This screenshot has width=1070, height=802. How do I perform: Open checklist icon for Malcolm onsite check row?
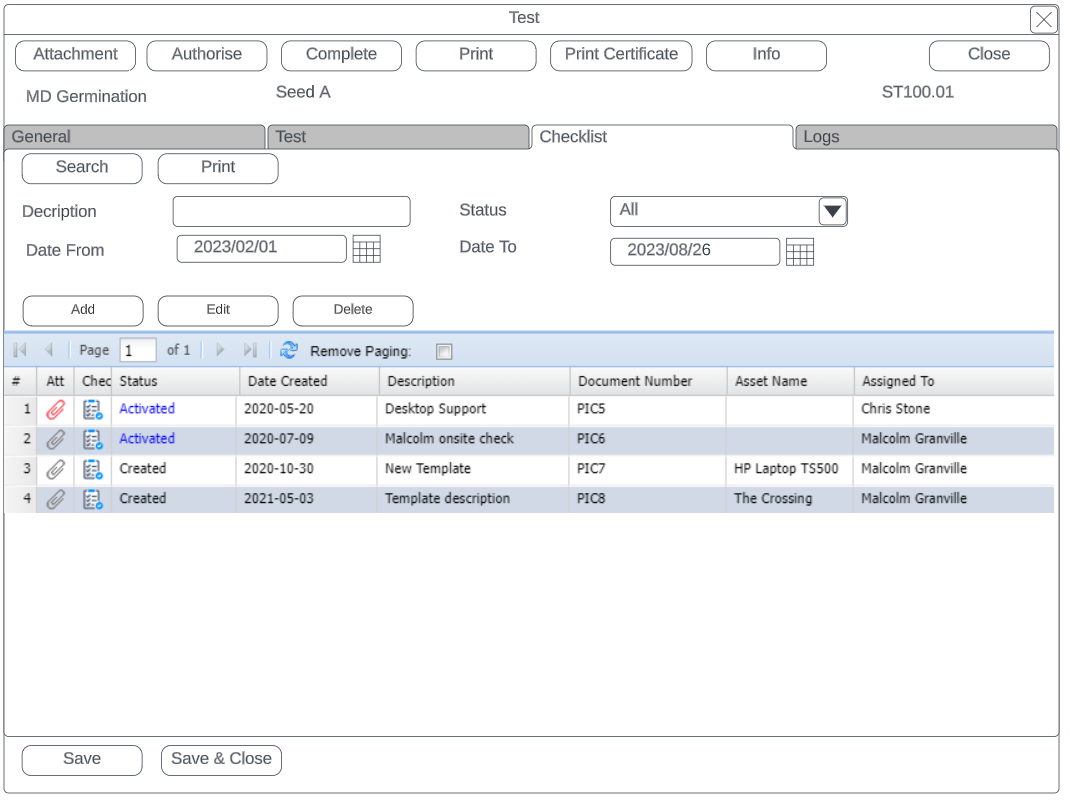click(93, 439)
